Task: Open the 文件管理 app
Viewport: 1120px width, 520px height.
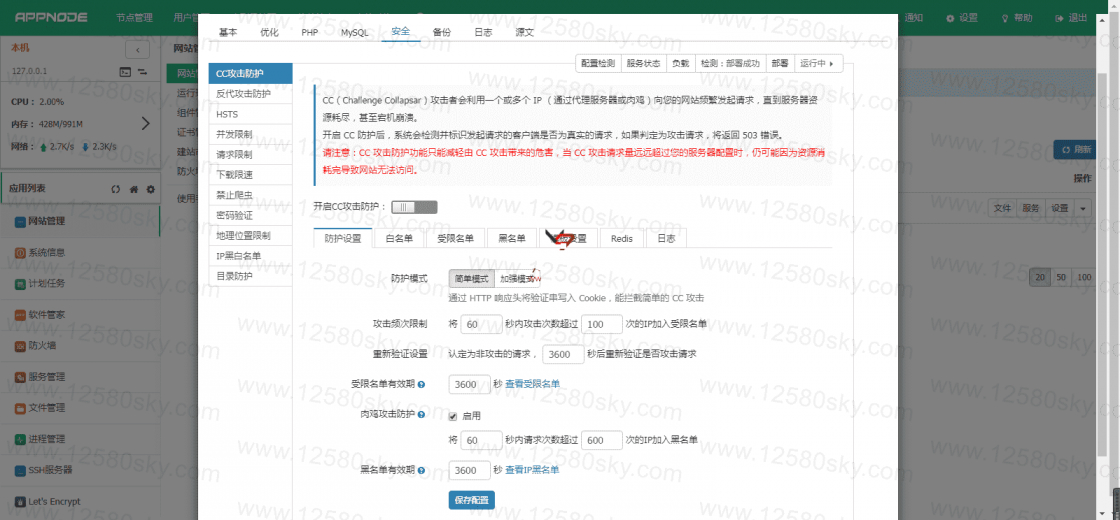Action: click(x=80, y=408)
